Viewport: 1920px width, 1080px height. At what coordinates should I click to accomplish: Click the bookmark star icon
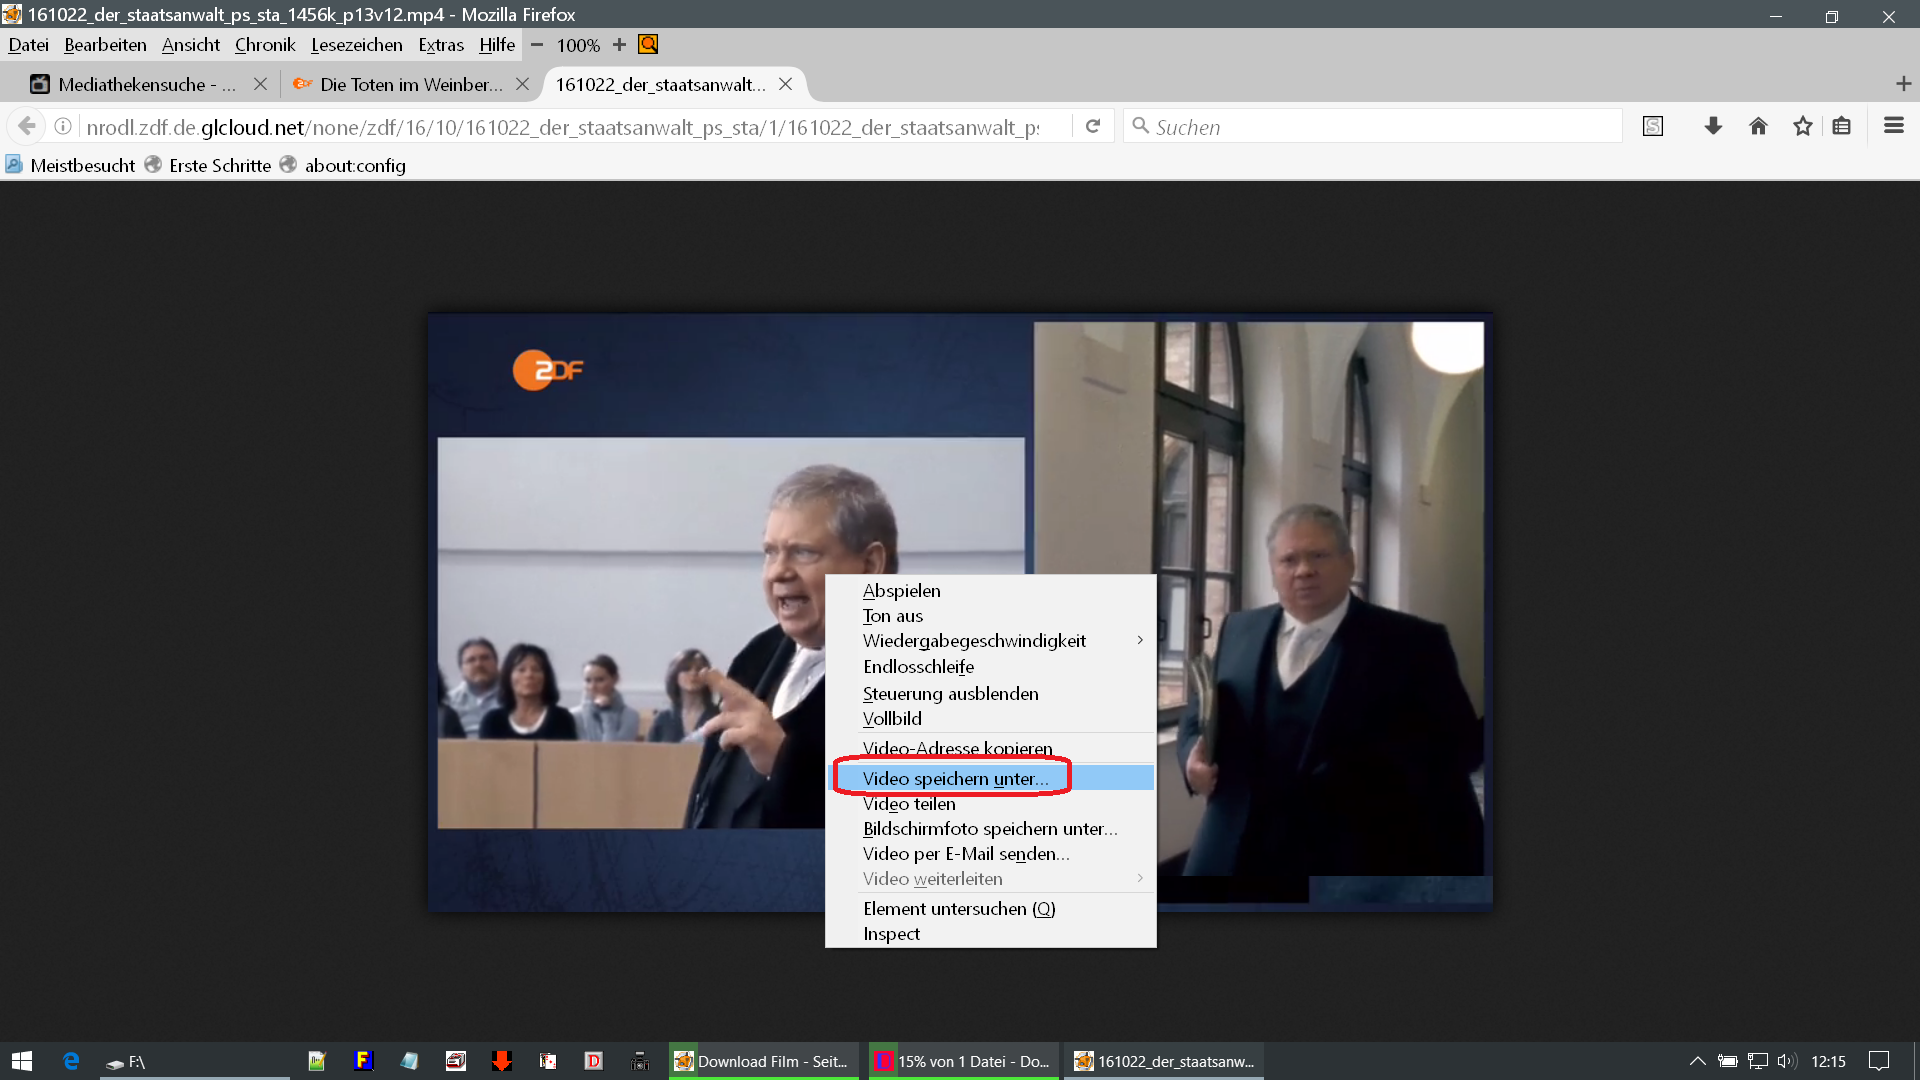1802,126
